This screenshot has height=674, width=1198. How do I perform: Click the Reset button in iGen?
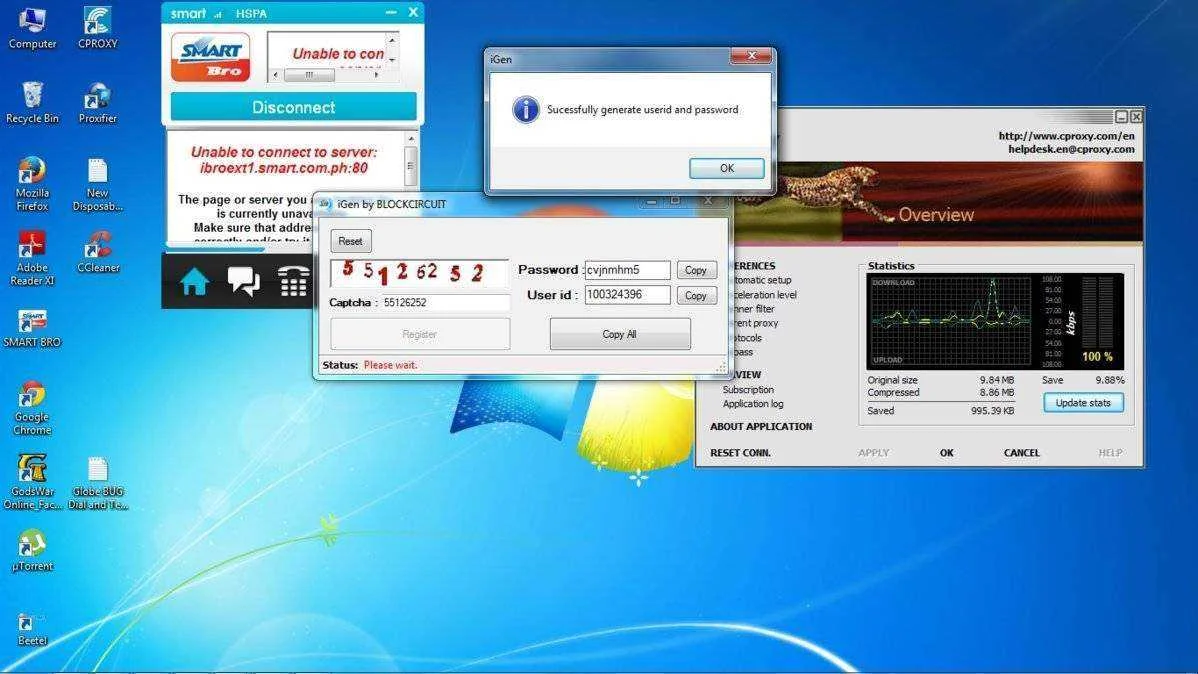[351, 241]
